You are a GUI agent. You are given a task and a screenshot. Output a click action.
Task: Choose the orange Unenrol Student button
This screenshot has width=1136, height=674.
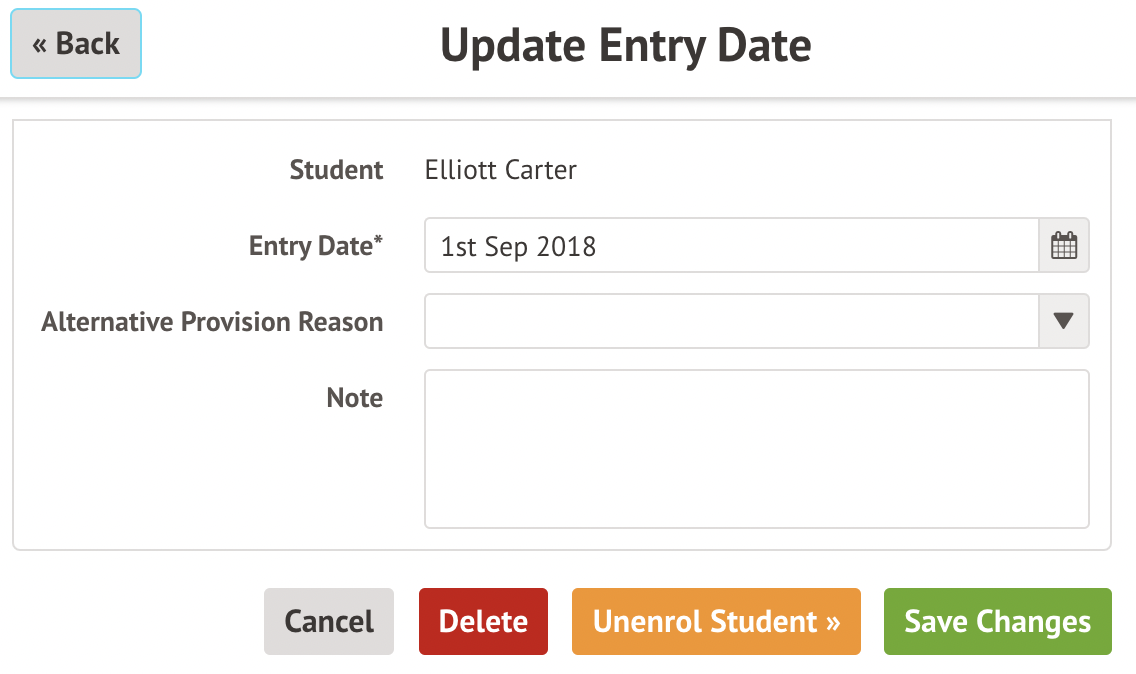coord(716,621)
